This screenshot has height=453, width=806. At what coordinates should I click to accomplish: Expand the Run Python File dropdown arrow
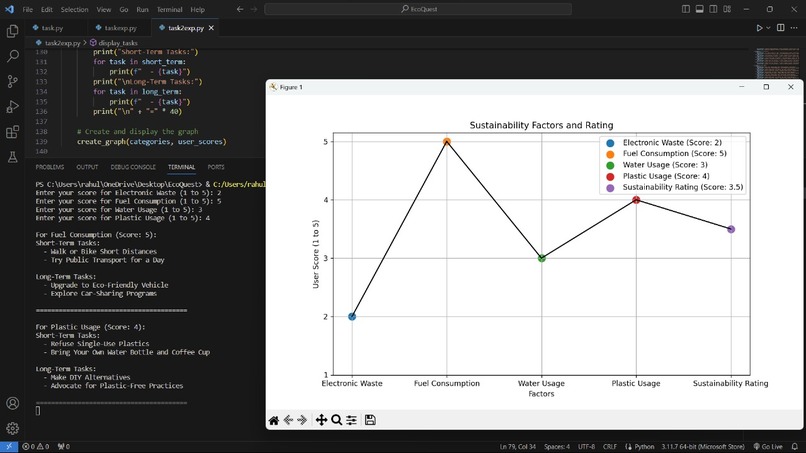(x=768, y=28)
